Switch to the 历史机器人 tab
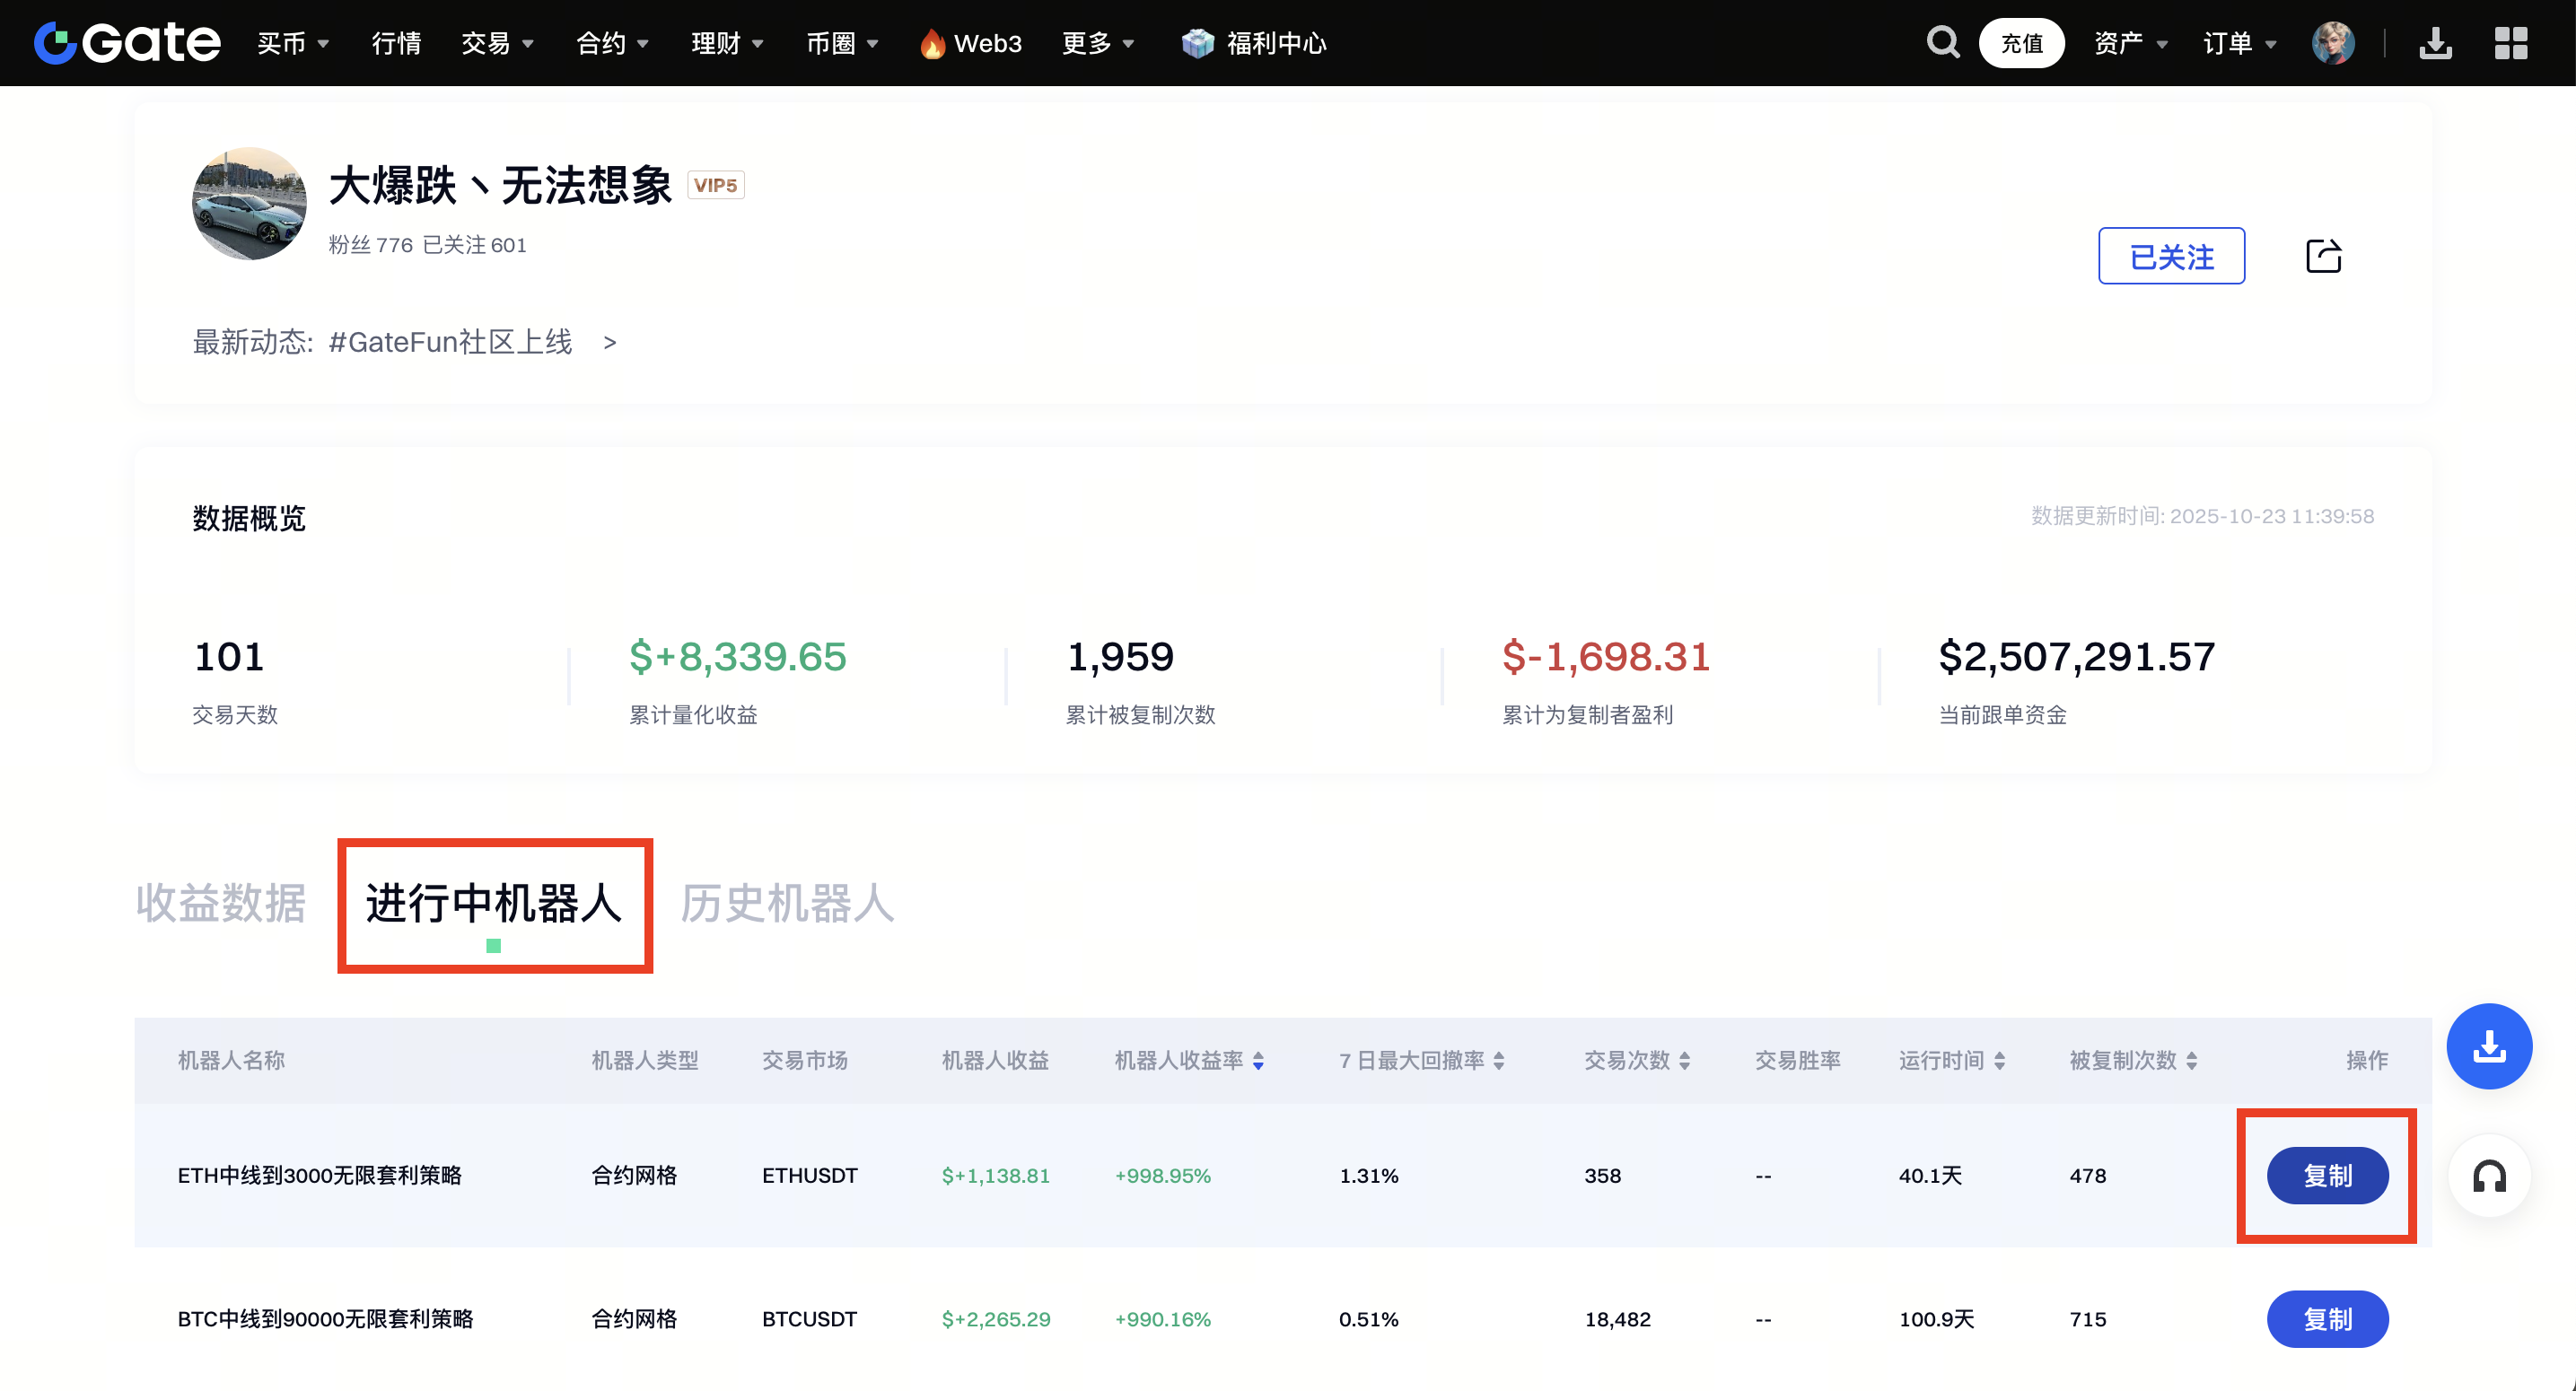 (x=787, y=903)
